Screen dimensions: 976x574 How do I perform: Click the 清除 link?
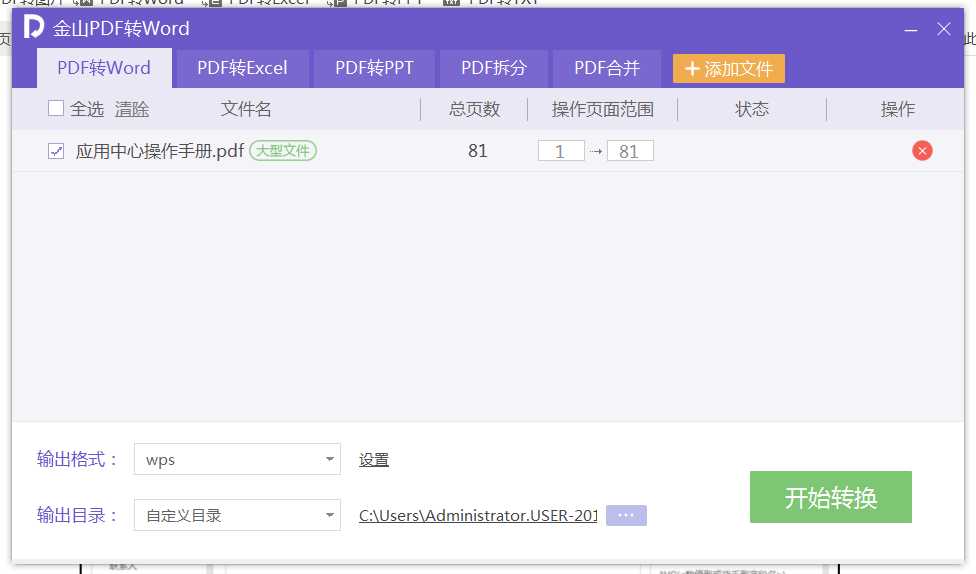132,109
